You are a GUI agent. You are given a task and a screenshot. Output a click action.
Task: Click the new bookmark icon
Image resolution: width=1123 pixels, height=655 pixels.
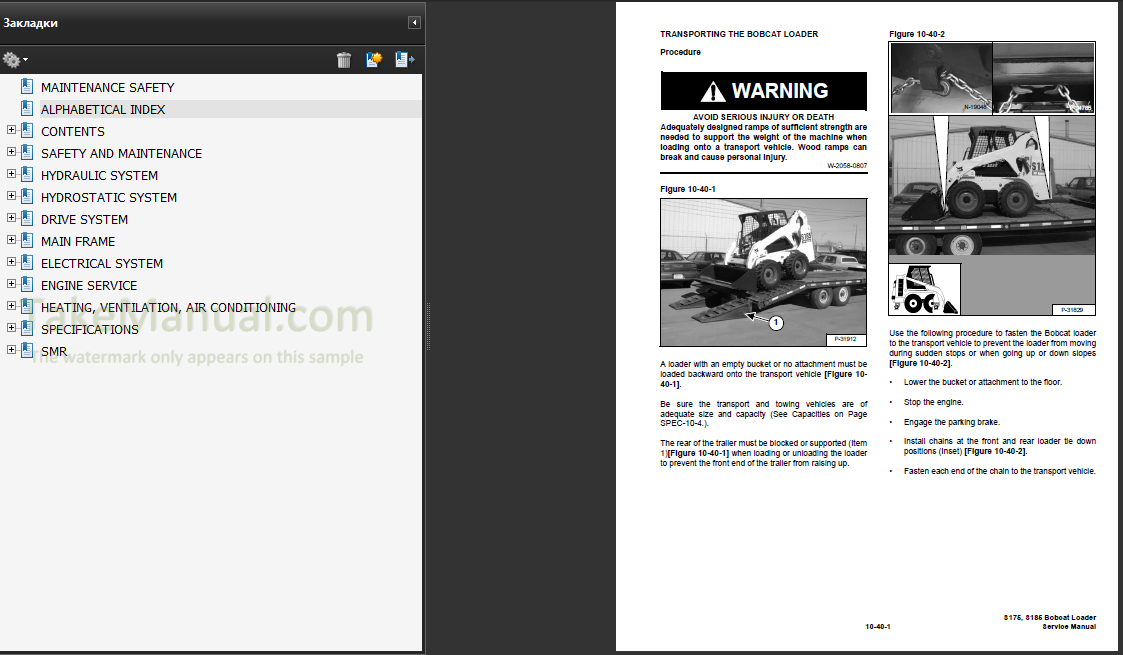(374, 60)
